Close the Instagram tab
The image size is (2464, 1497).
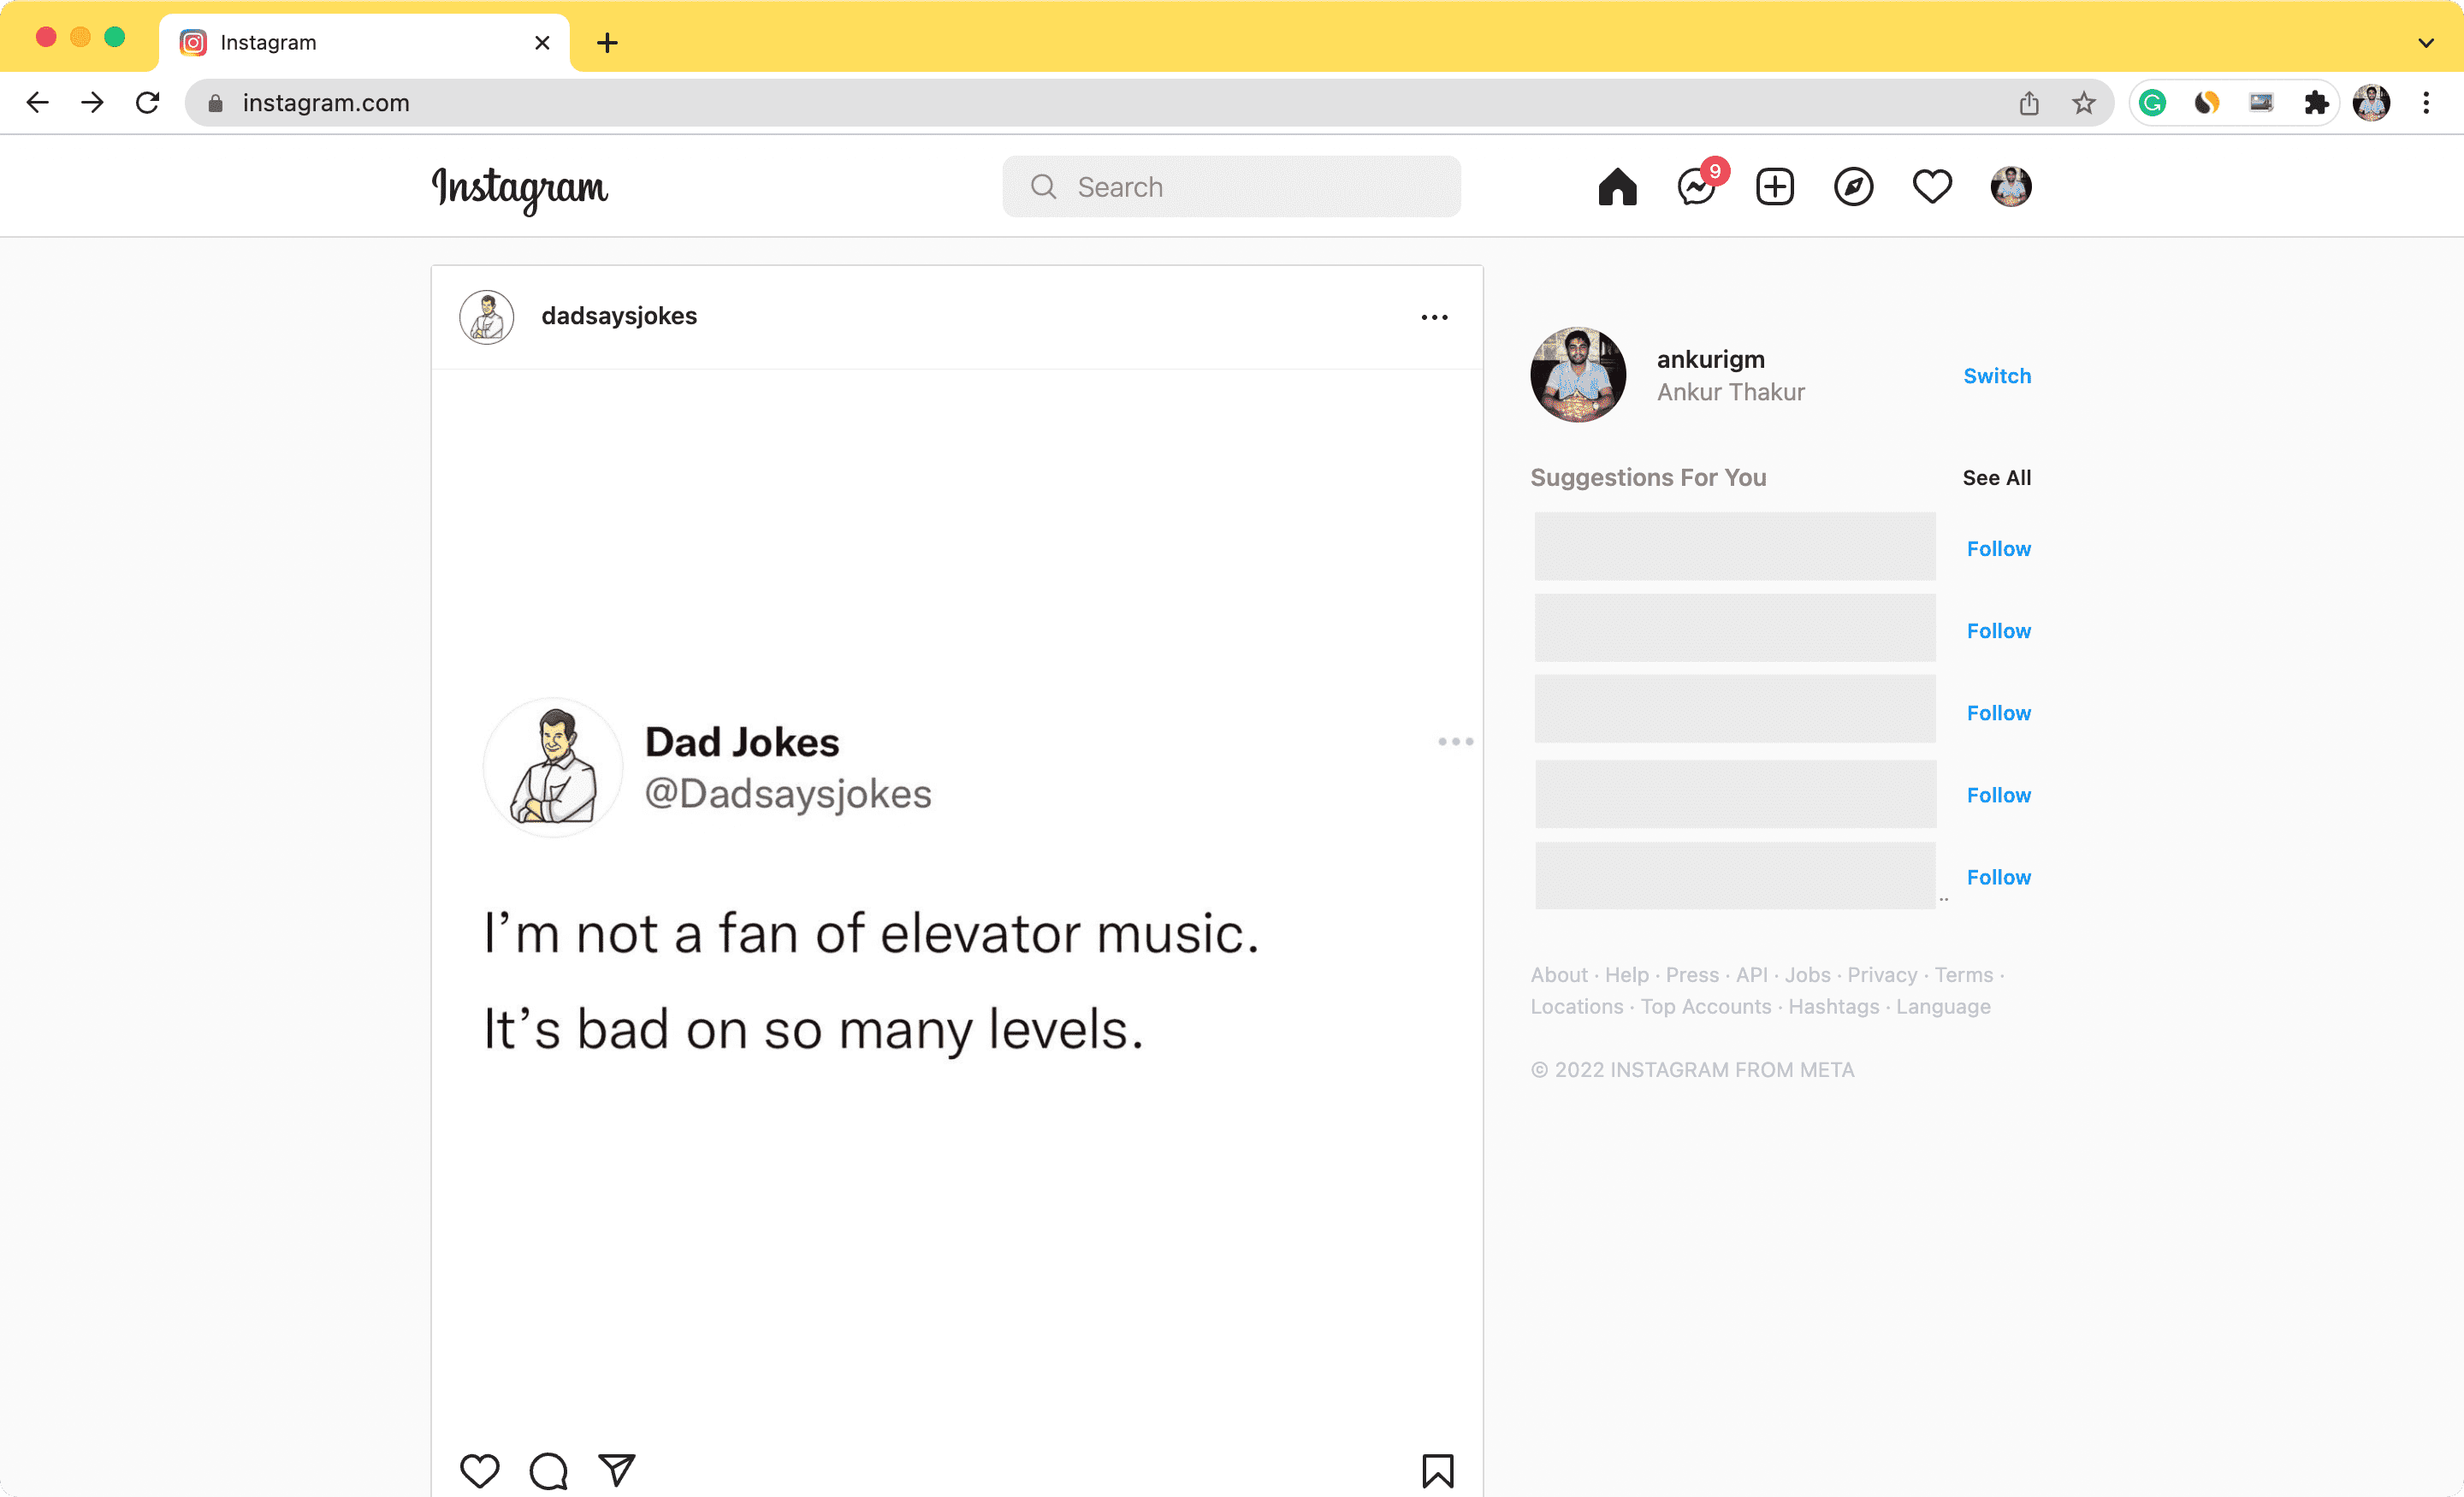click(542, 42)
